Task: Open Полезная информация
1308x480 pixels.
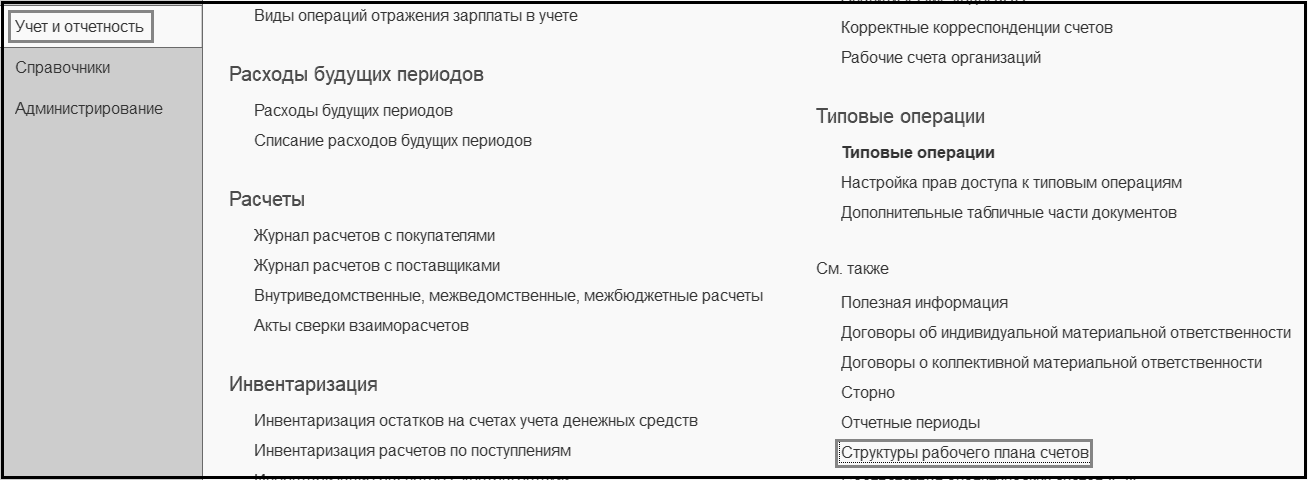Action: point(924,303)
